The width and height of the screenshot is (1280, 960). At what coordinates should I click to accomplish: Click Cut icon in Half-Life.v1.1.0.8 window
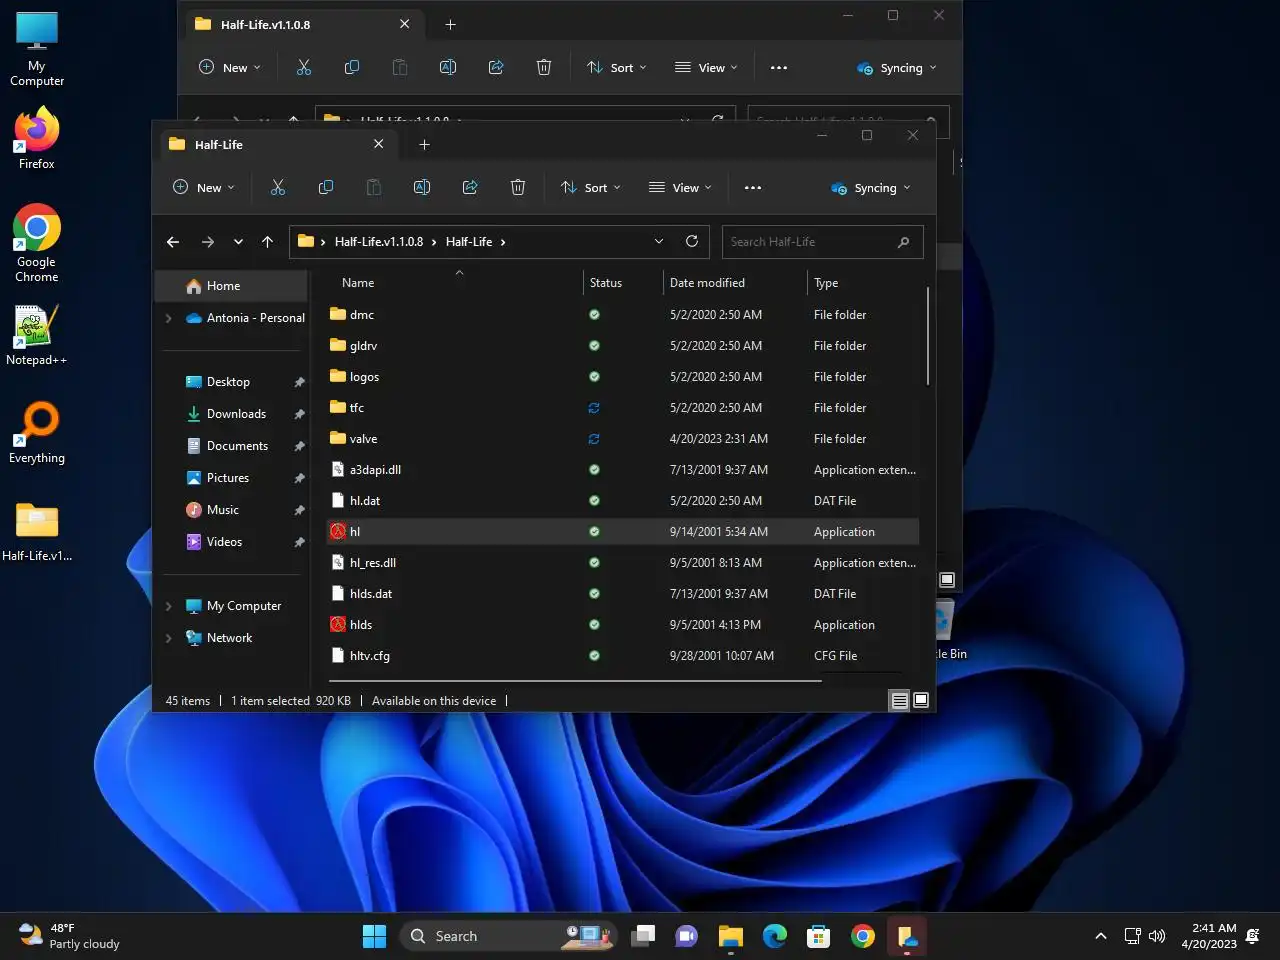tap(304, 67)
